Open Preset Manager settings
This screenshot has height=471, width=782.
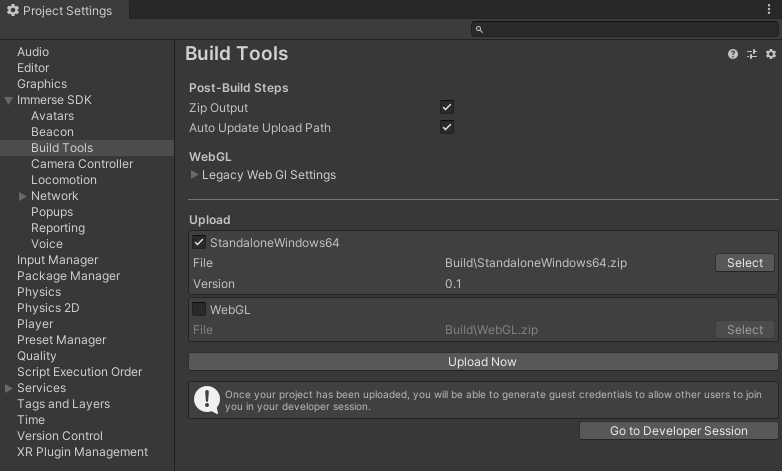[x=61, y=340]
